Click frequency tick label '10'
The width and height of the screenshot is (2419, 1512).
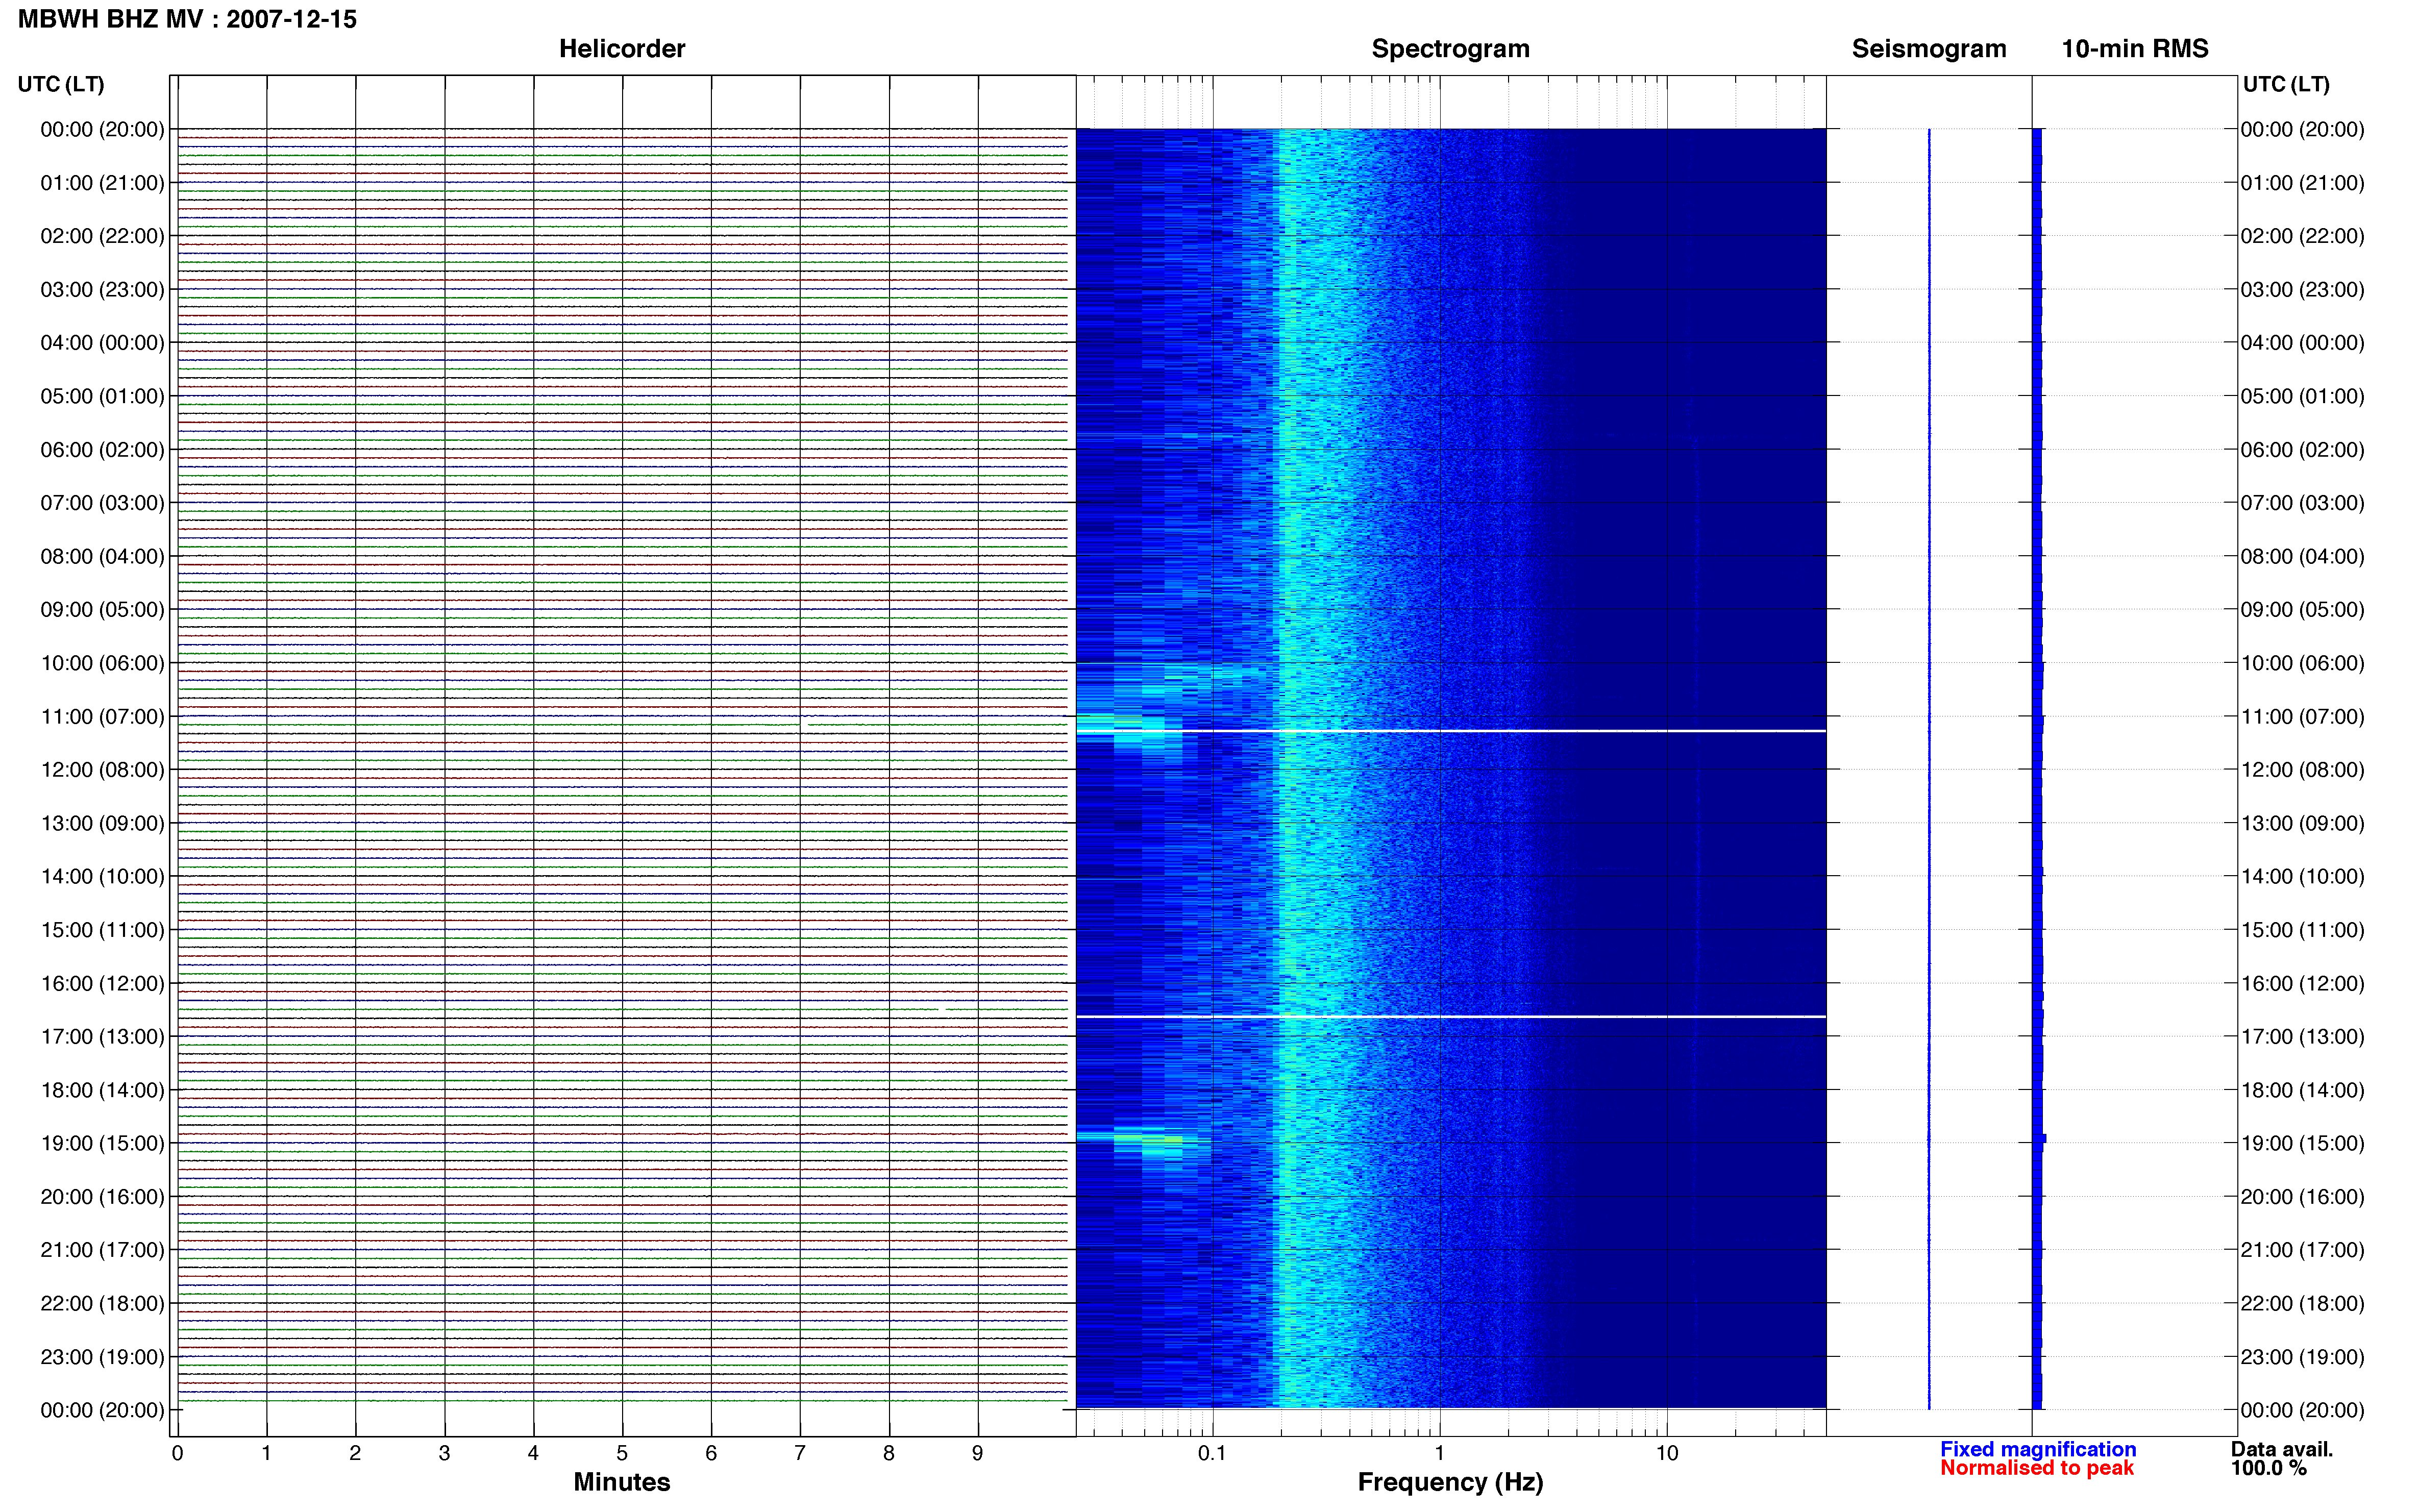click(x=1666, y=1453)
